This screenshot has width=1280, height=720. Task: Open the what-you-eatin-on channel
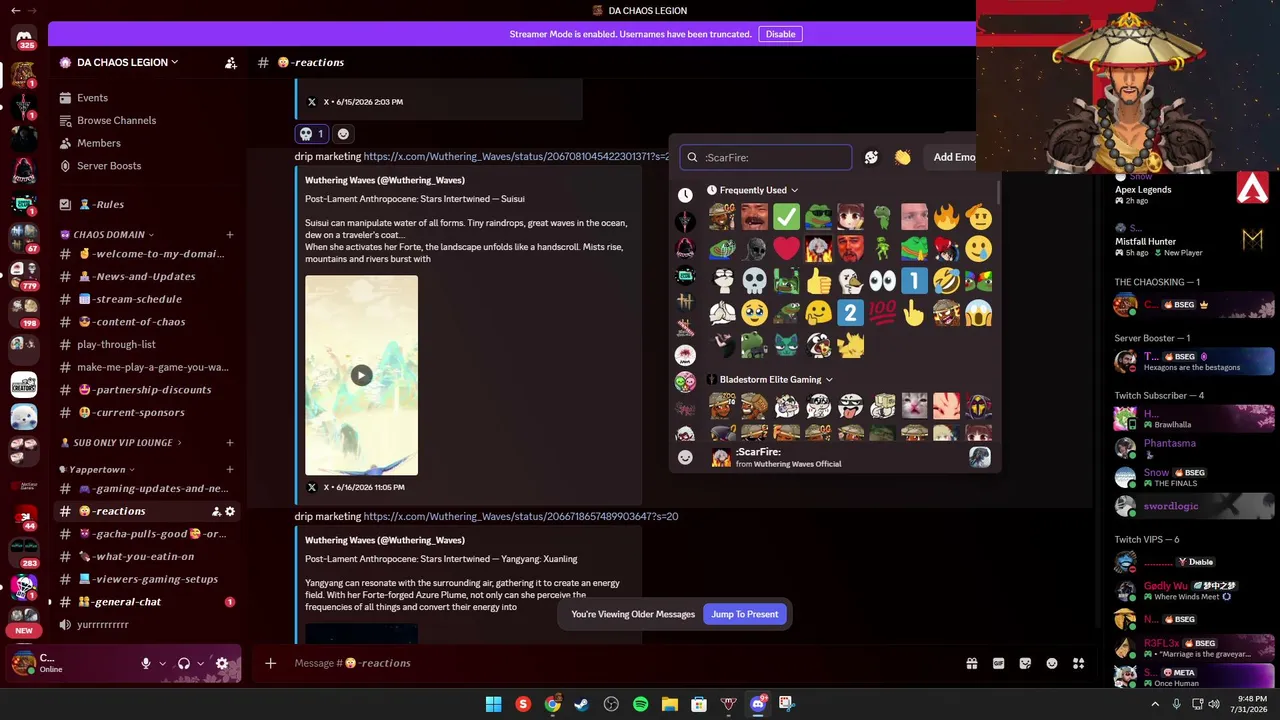(x=148, y=556)
